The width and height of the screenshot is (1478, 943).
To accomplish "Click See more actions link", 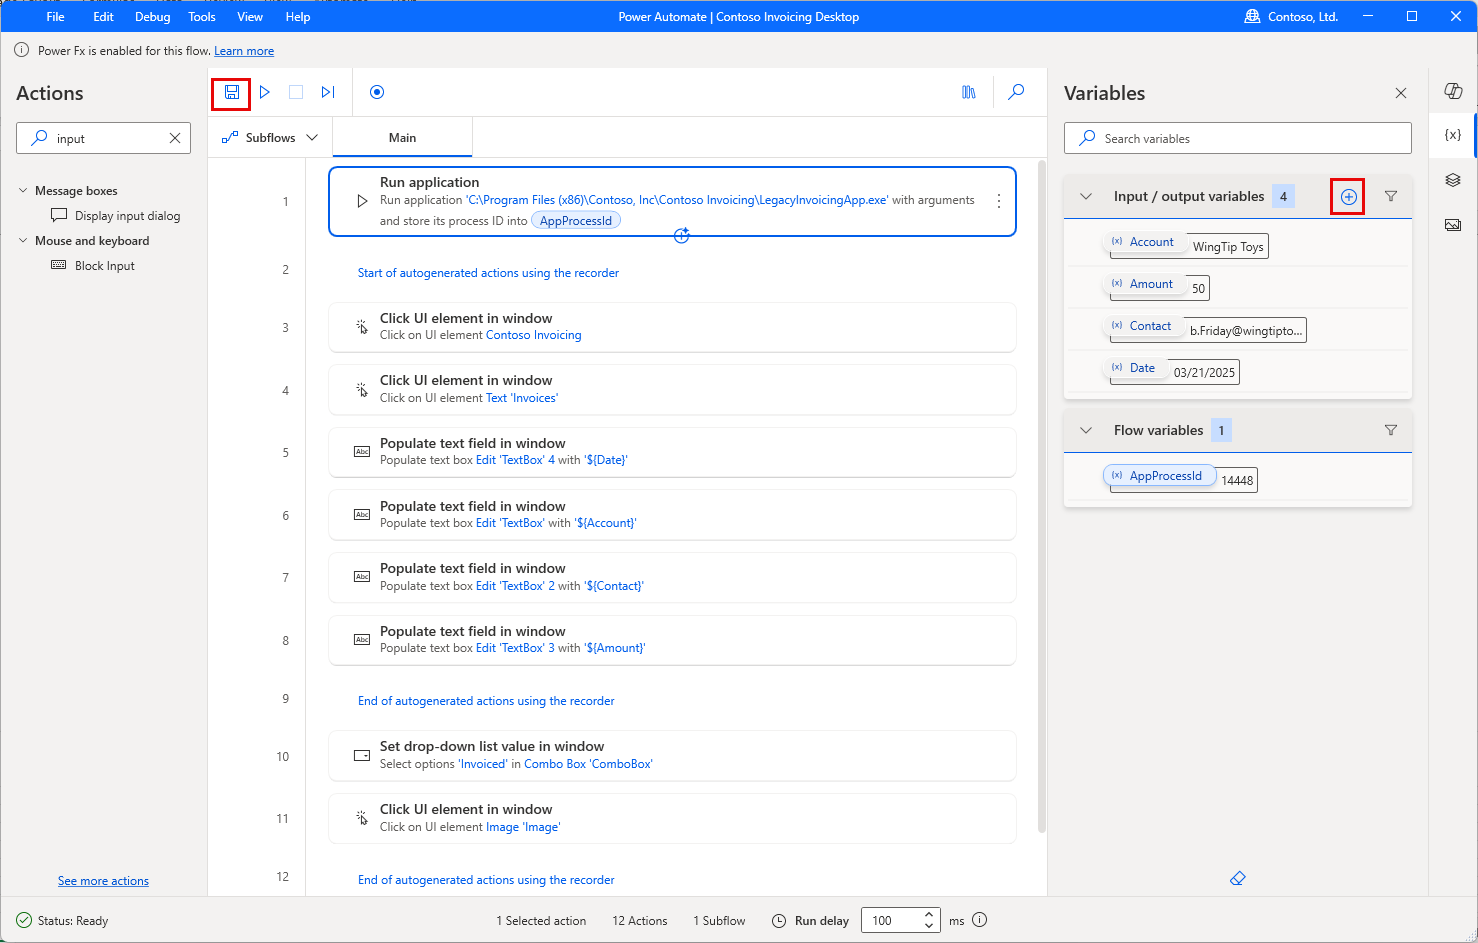I will pos(103,880).
